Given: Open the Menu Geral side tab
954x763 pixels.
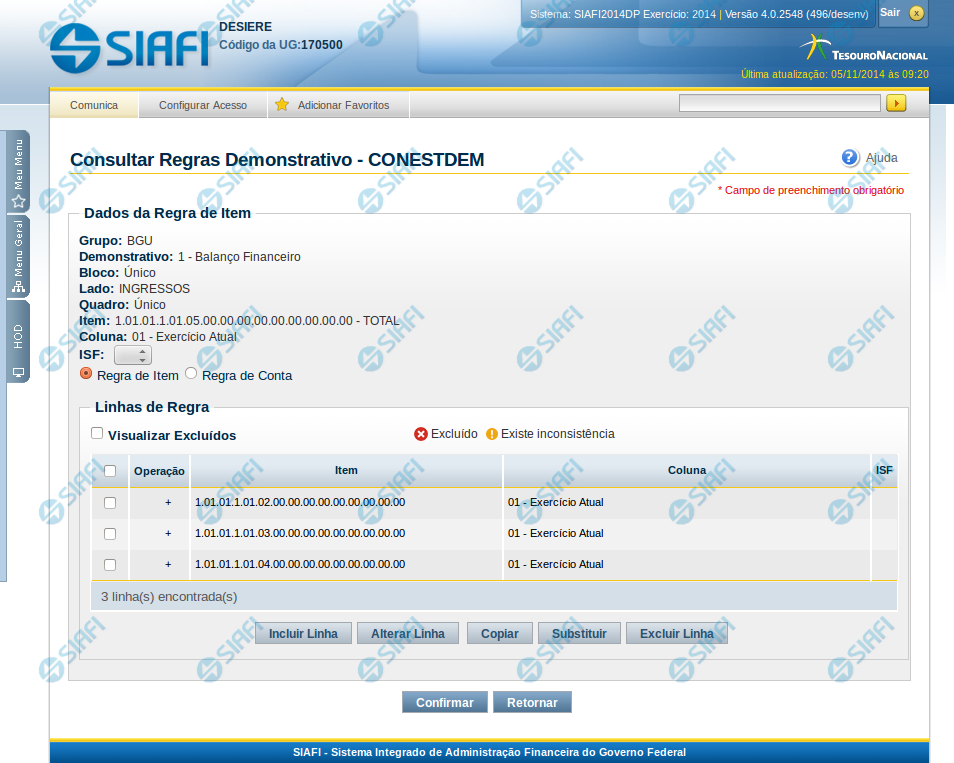Looking at the screenshot, I should coord(18,258).
